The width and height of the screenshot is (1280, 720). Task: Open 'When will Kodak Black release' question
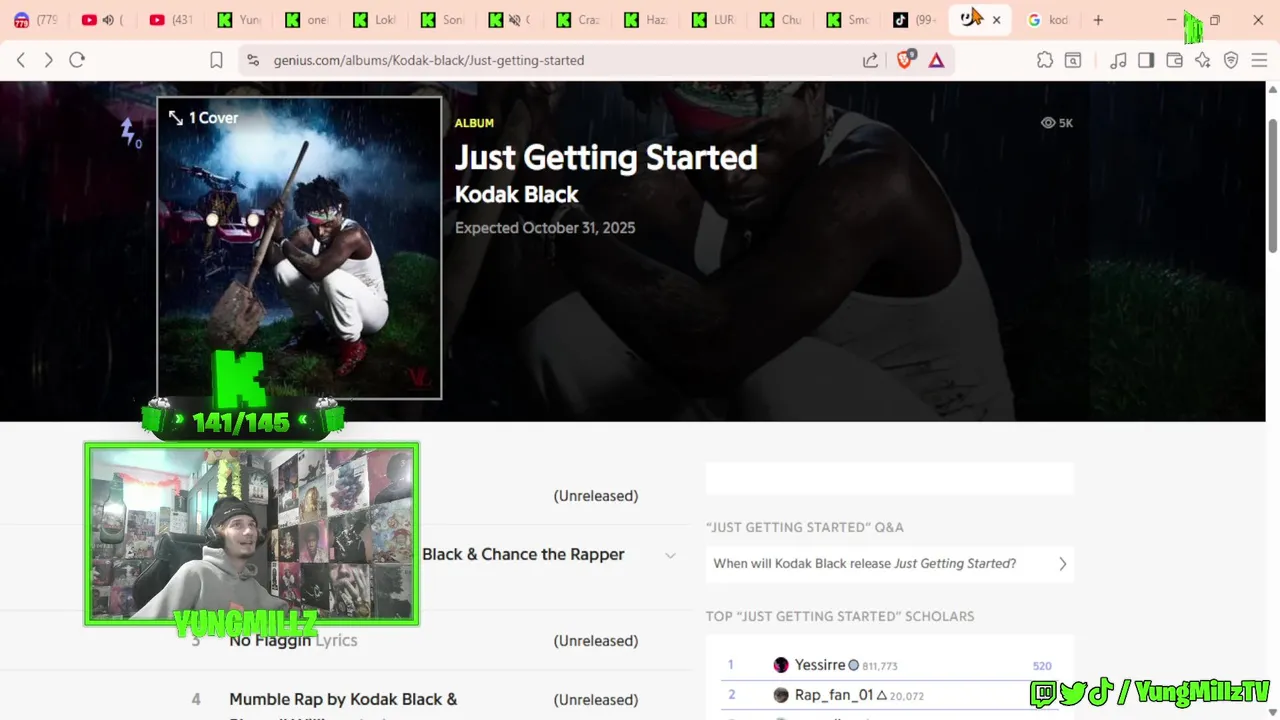[x=890, y=564]
